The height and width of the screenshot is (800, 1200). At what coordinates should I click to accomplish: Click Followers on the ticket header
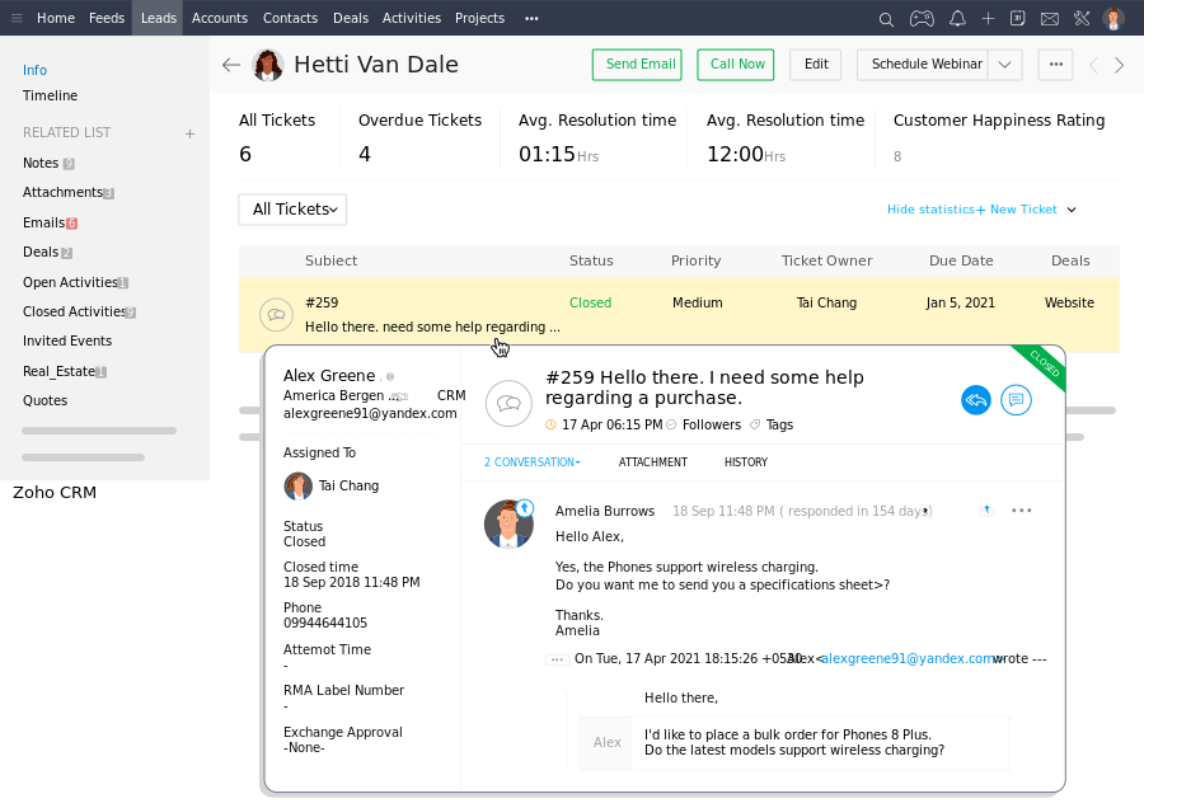click(711, 424)
